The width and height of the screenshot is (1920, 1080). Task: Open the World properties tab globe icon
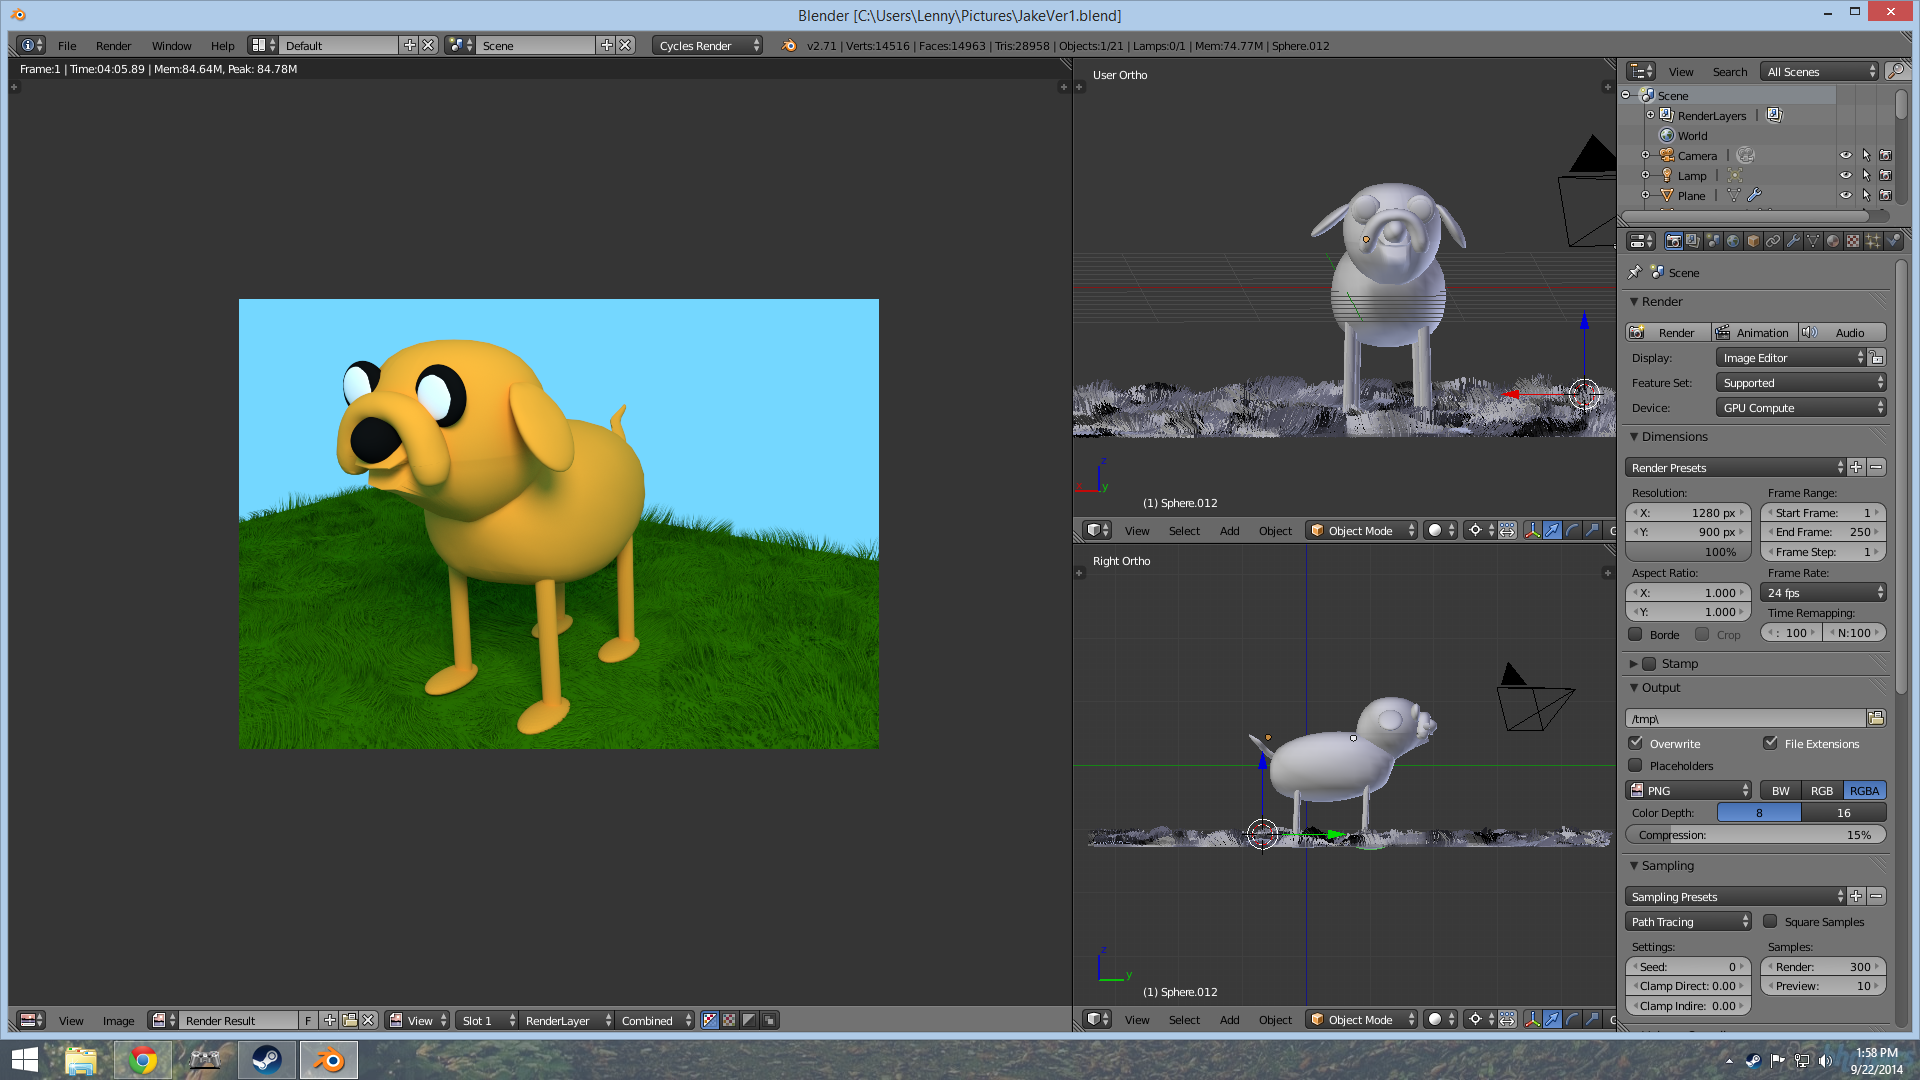pos(1733,241)
